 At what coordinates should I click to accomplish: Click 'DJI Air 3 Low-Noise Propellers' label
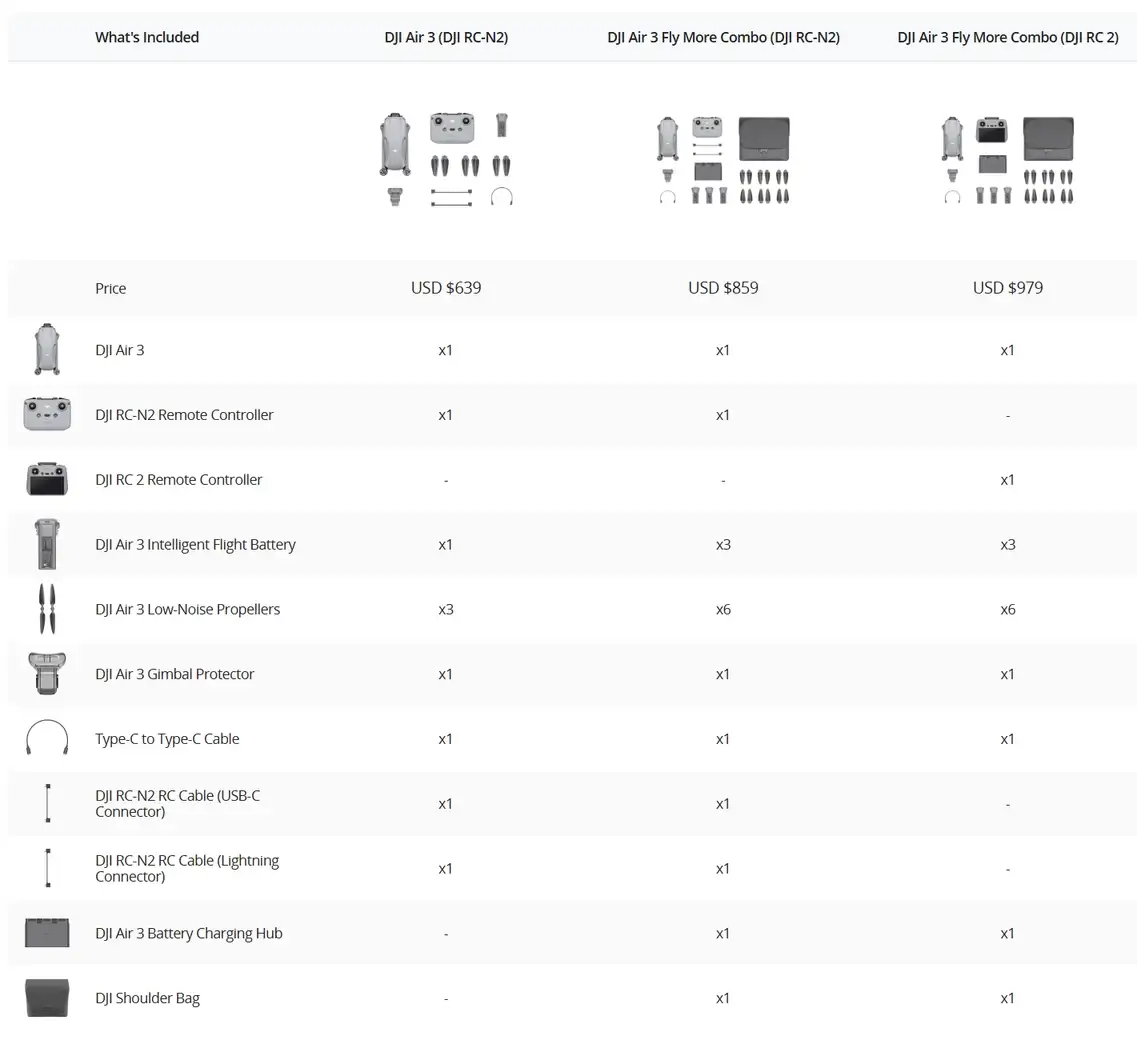click(187, 609)
